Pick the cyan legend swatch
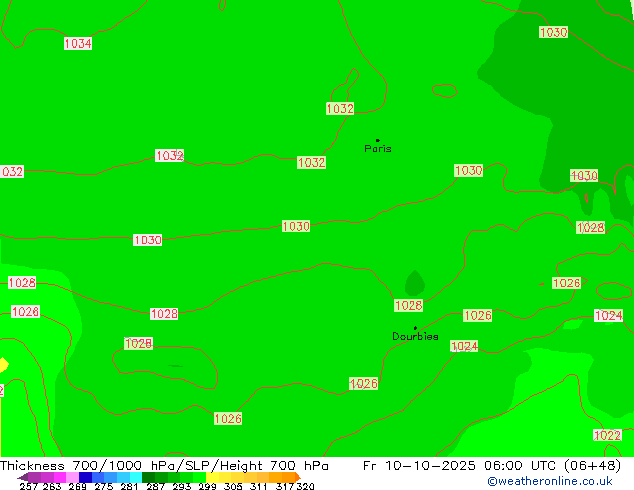Viewport: 634px width, 490px height. click(x=136, y=477)
